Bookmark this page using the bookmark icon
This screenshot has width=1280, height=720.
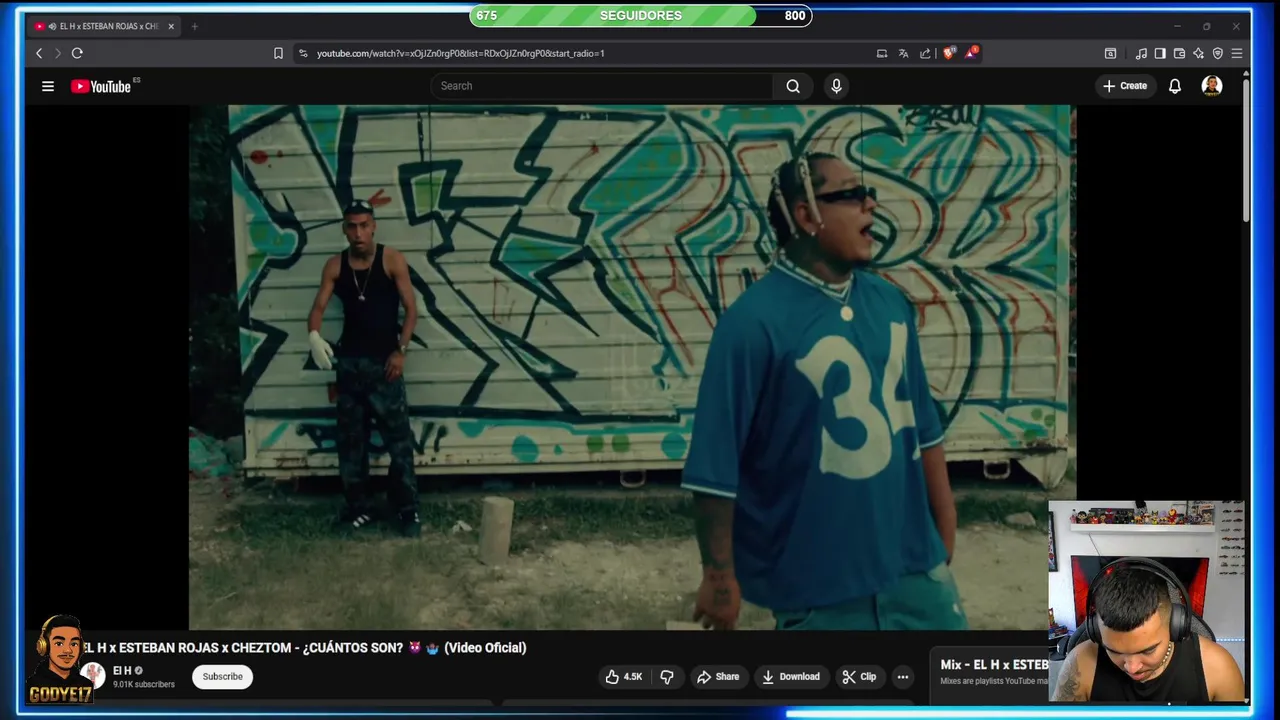click(278, 53)
